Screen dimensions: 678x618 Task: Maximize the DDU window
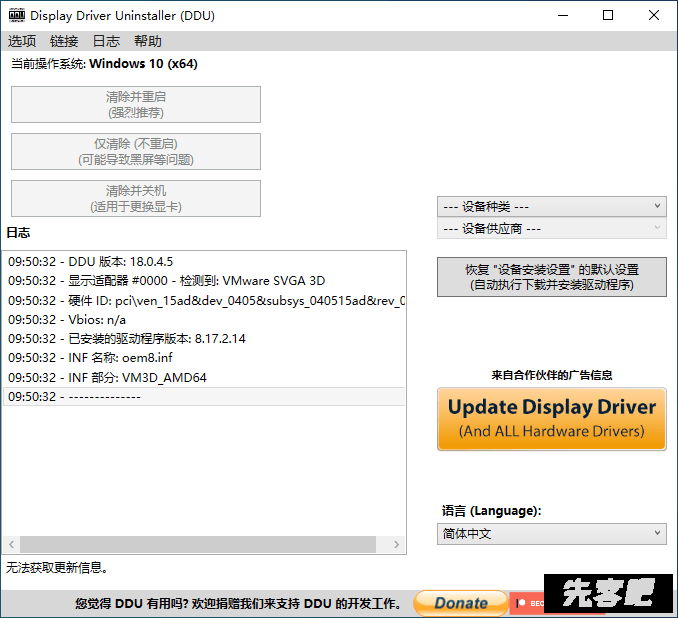point(608,16)
